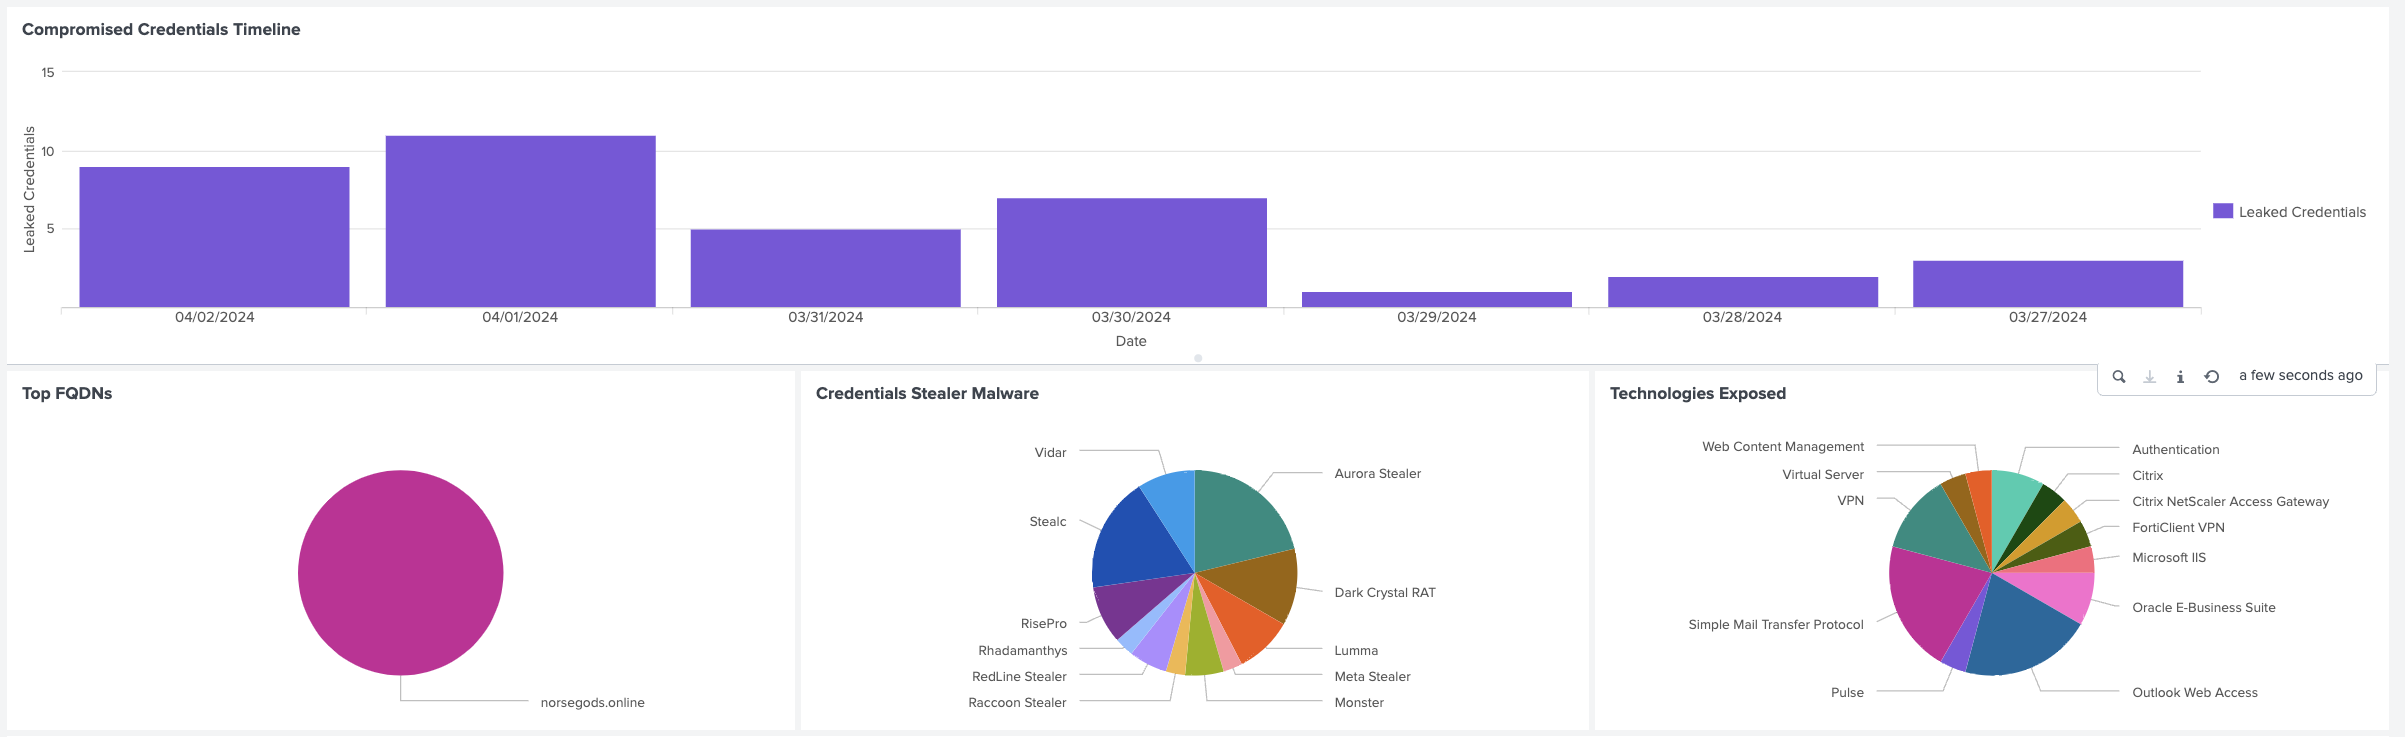This screenshot has width=2405, height=737.
Task: Click the export download arrow icon
Action: coord(2149,377)
